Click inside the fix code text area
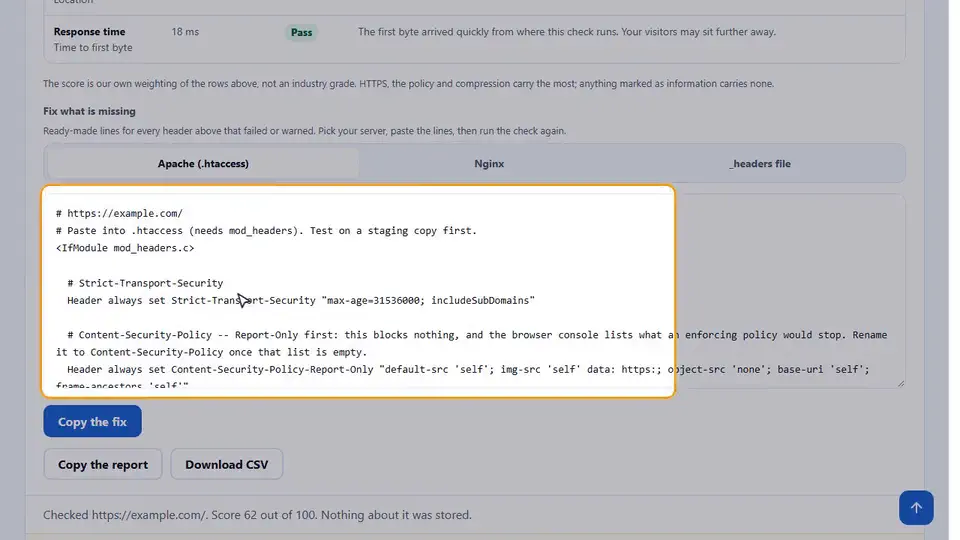 (x=474, y=291)
